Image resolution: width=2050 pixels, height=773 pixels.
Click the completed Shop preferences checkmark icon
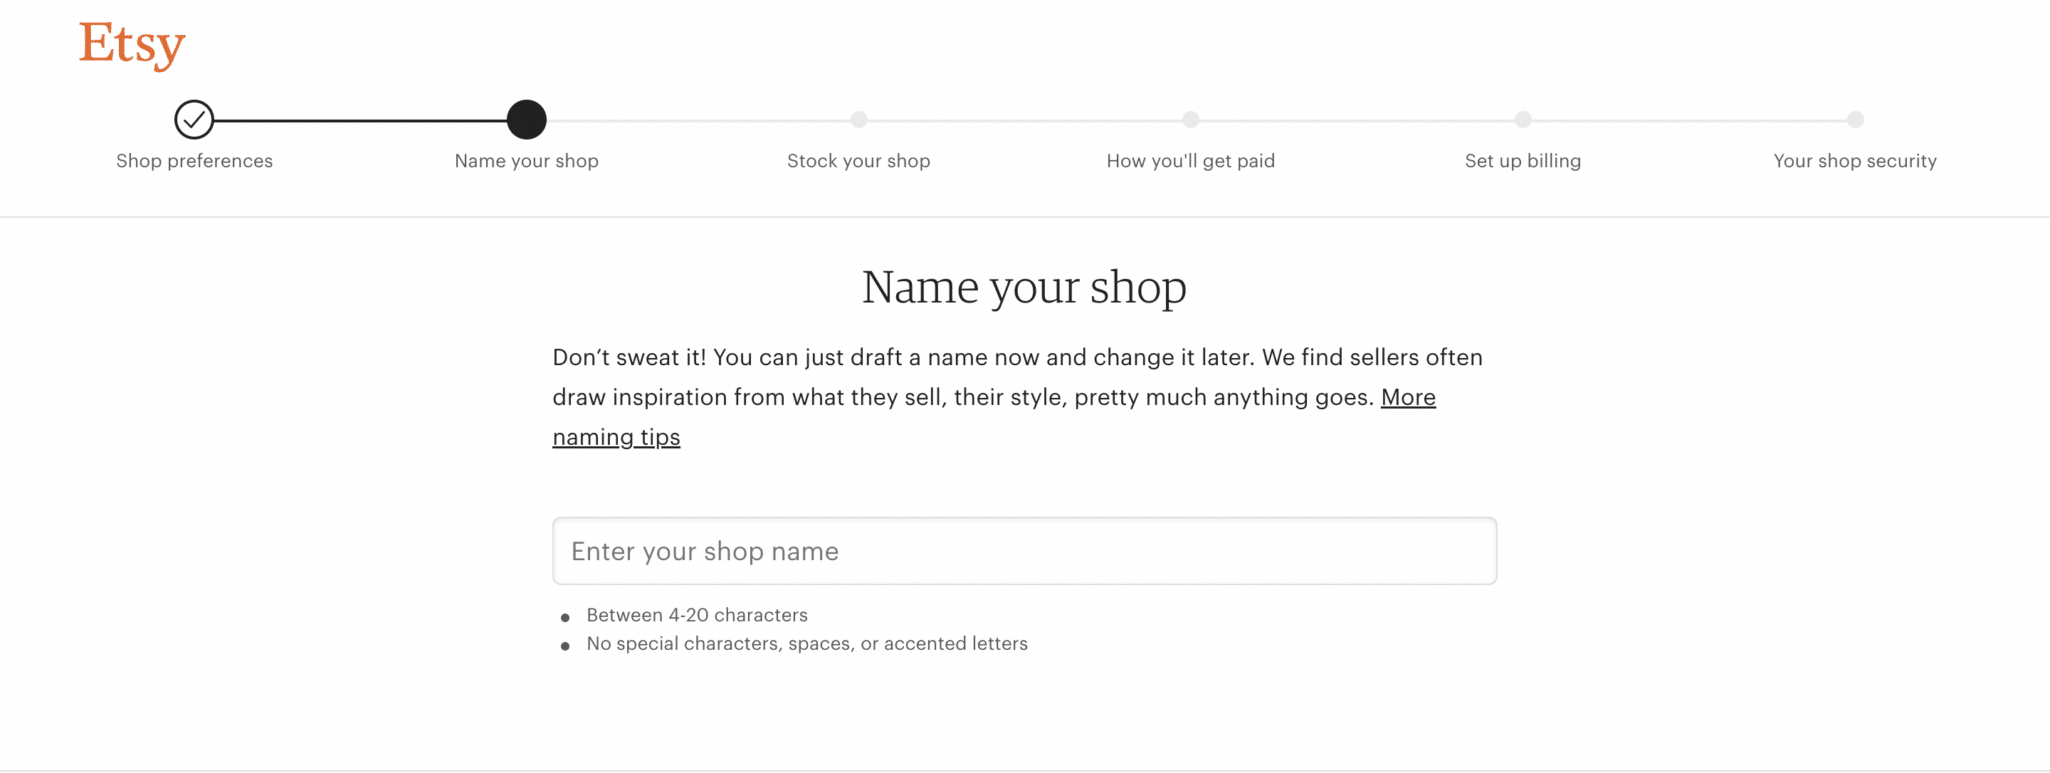coord(194,119)
